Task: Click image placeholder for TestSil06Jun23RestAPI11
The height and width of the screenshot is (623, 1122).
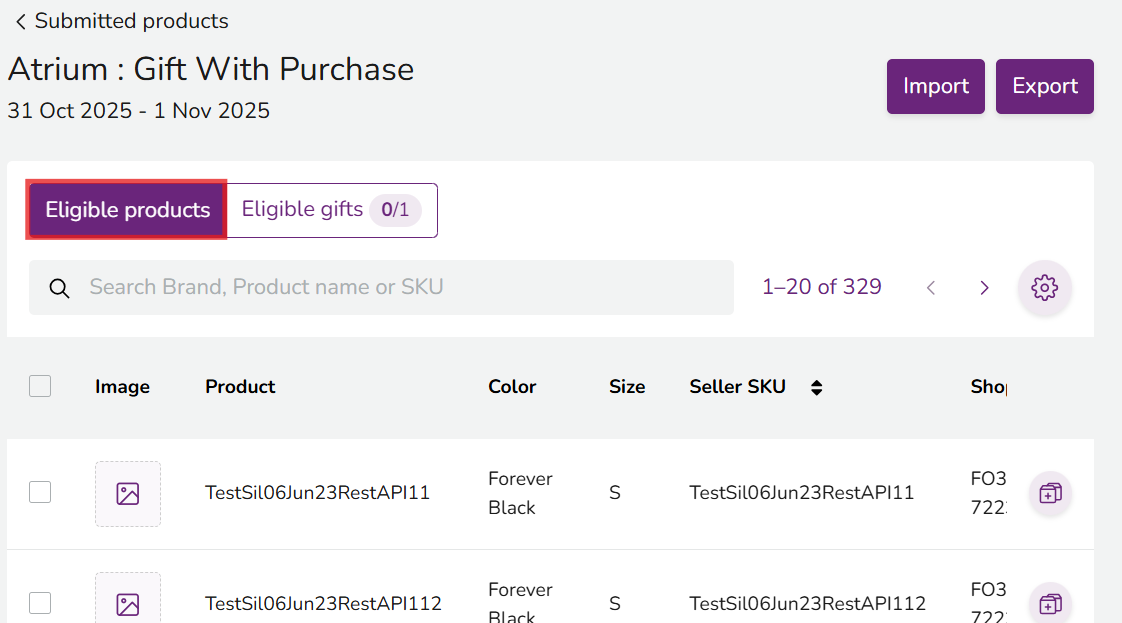Action: pos(128,493)
